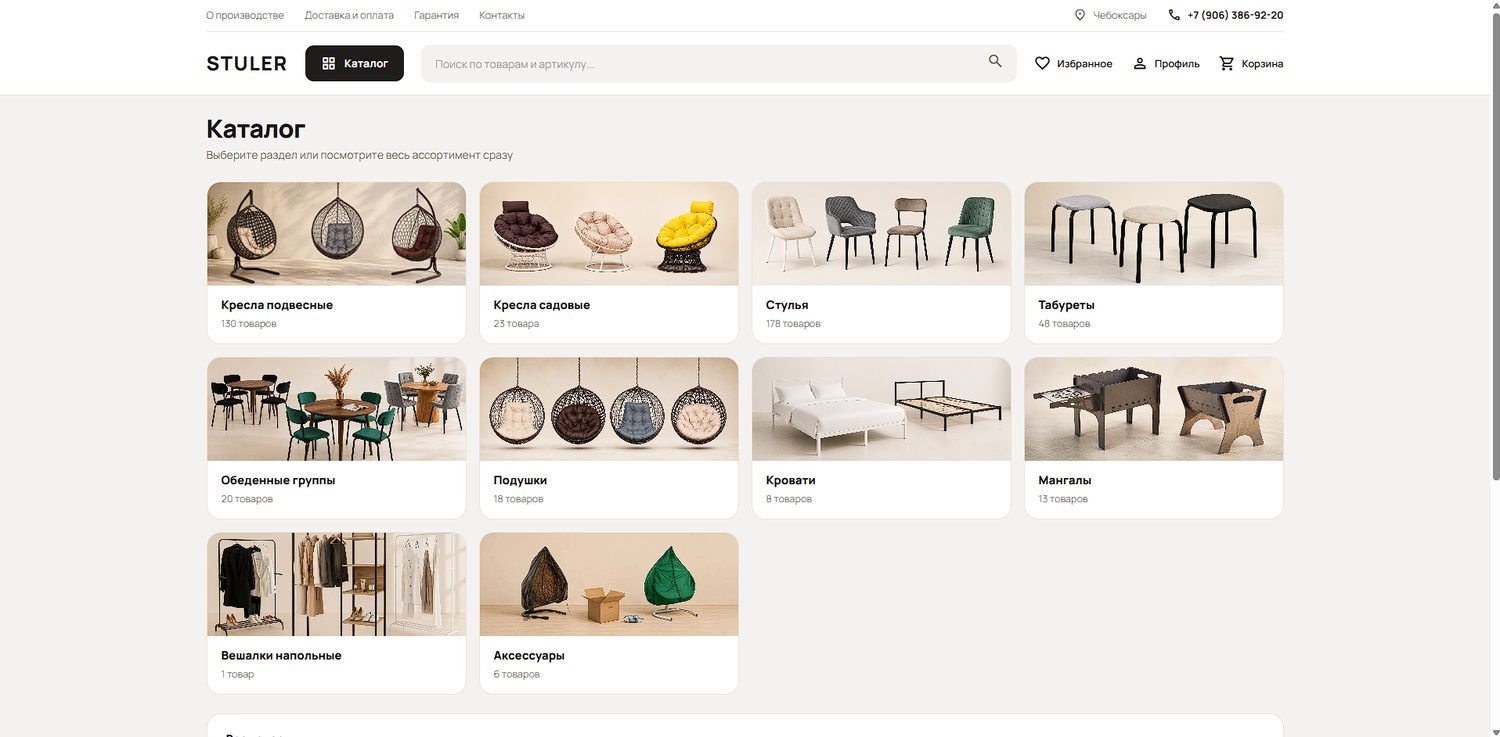
Task: Click the Подушки title text
Action: [520, 480]
